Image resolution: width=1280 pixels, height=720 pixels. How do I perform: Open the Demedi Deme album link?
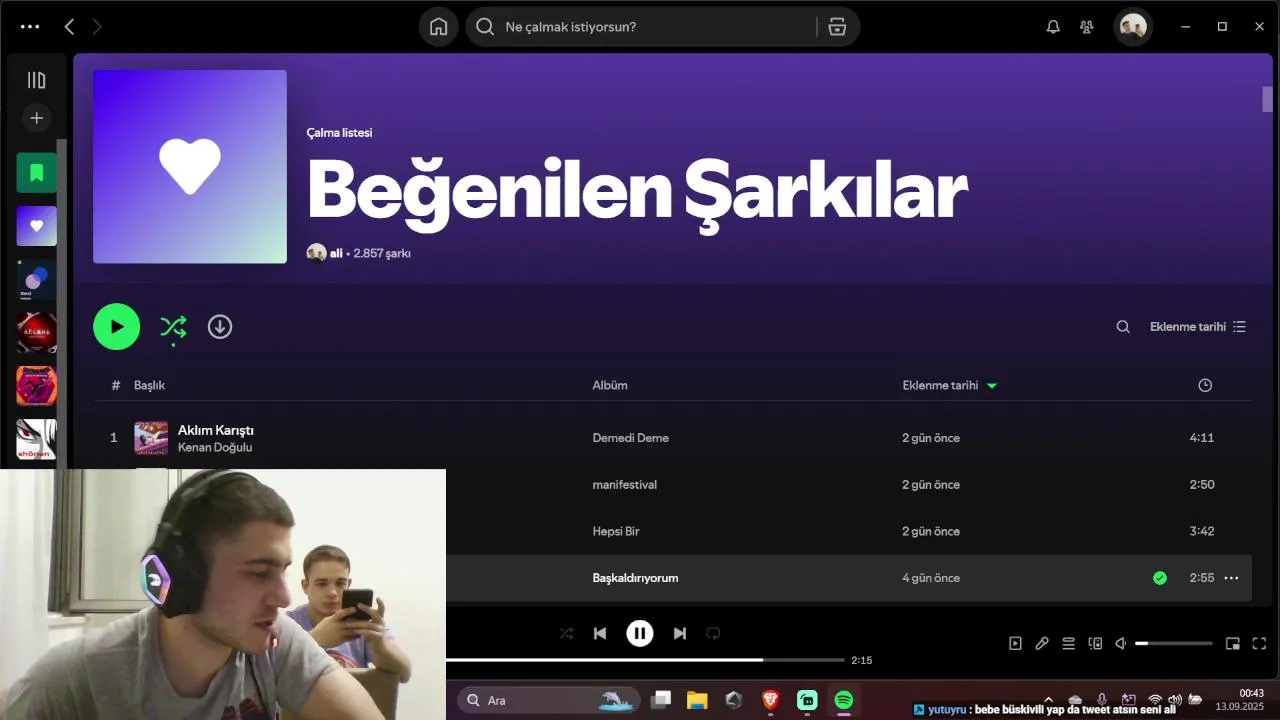click(630, 438)
